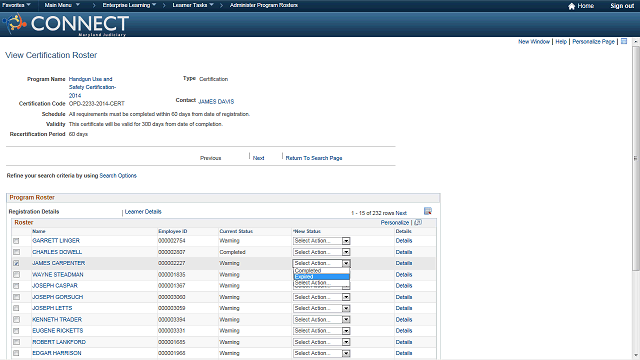
Task: Check the box for KENNETH TRADER
Action: 16,320
